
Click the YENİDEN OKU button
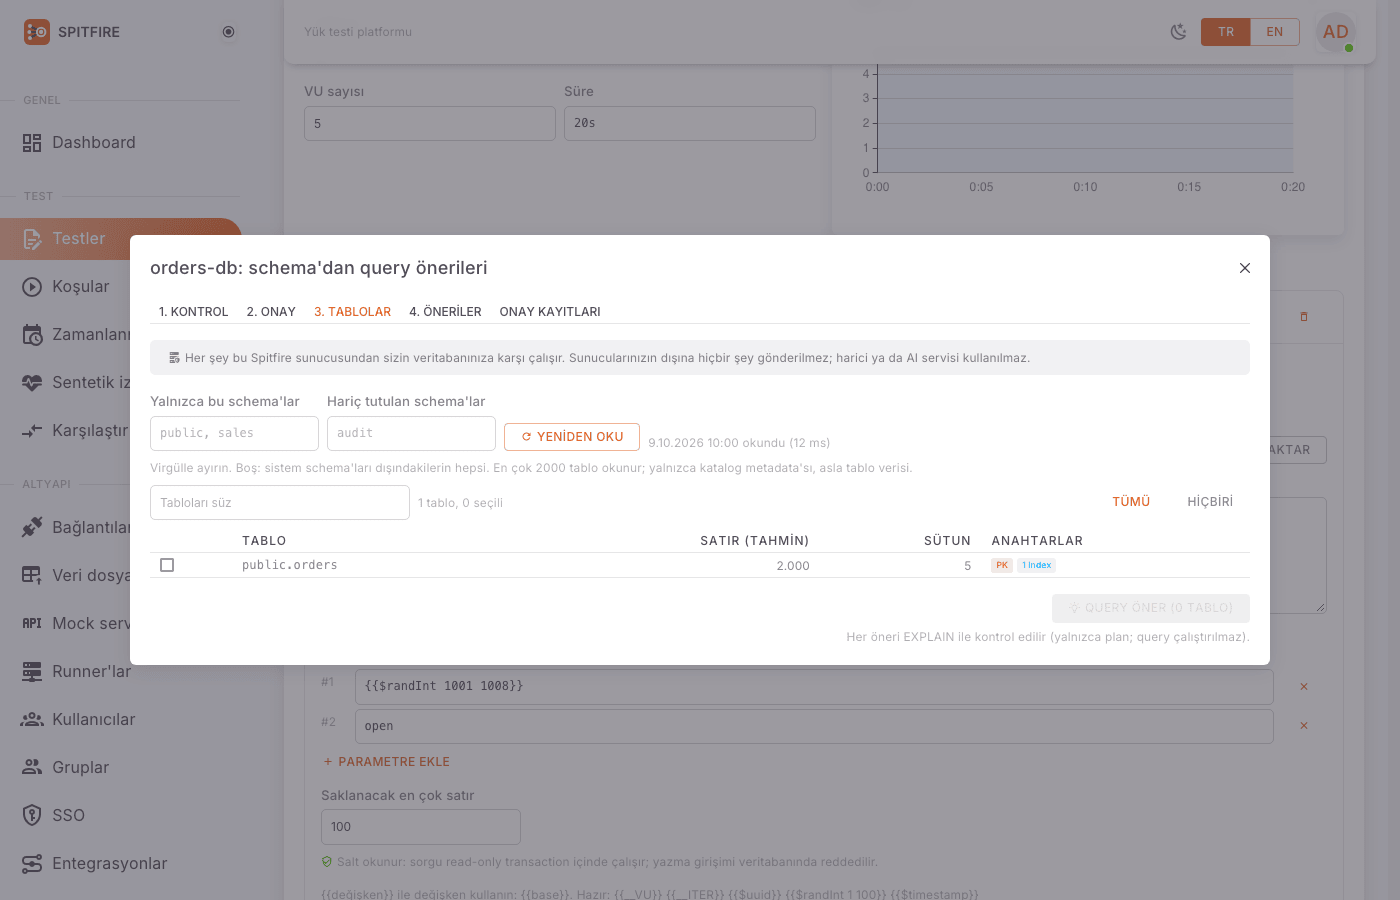(x=572, y=437)
